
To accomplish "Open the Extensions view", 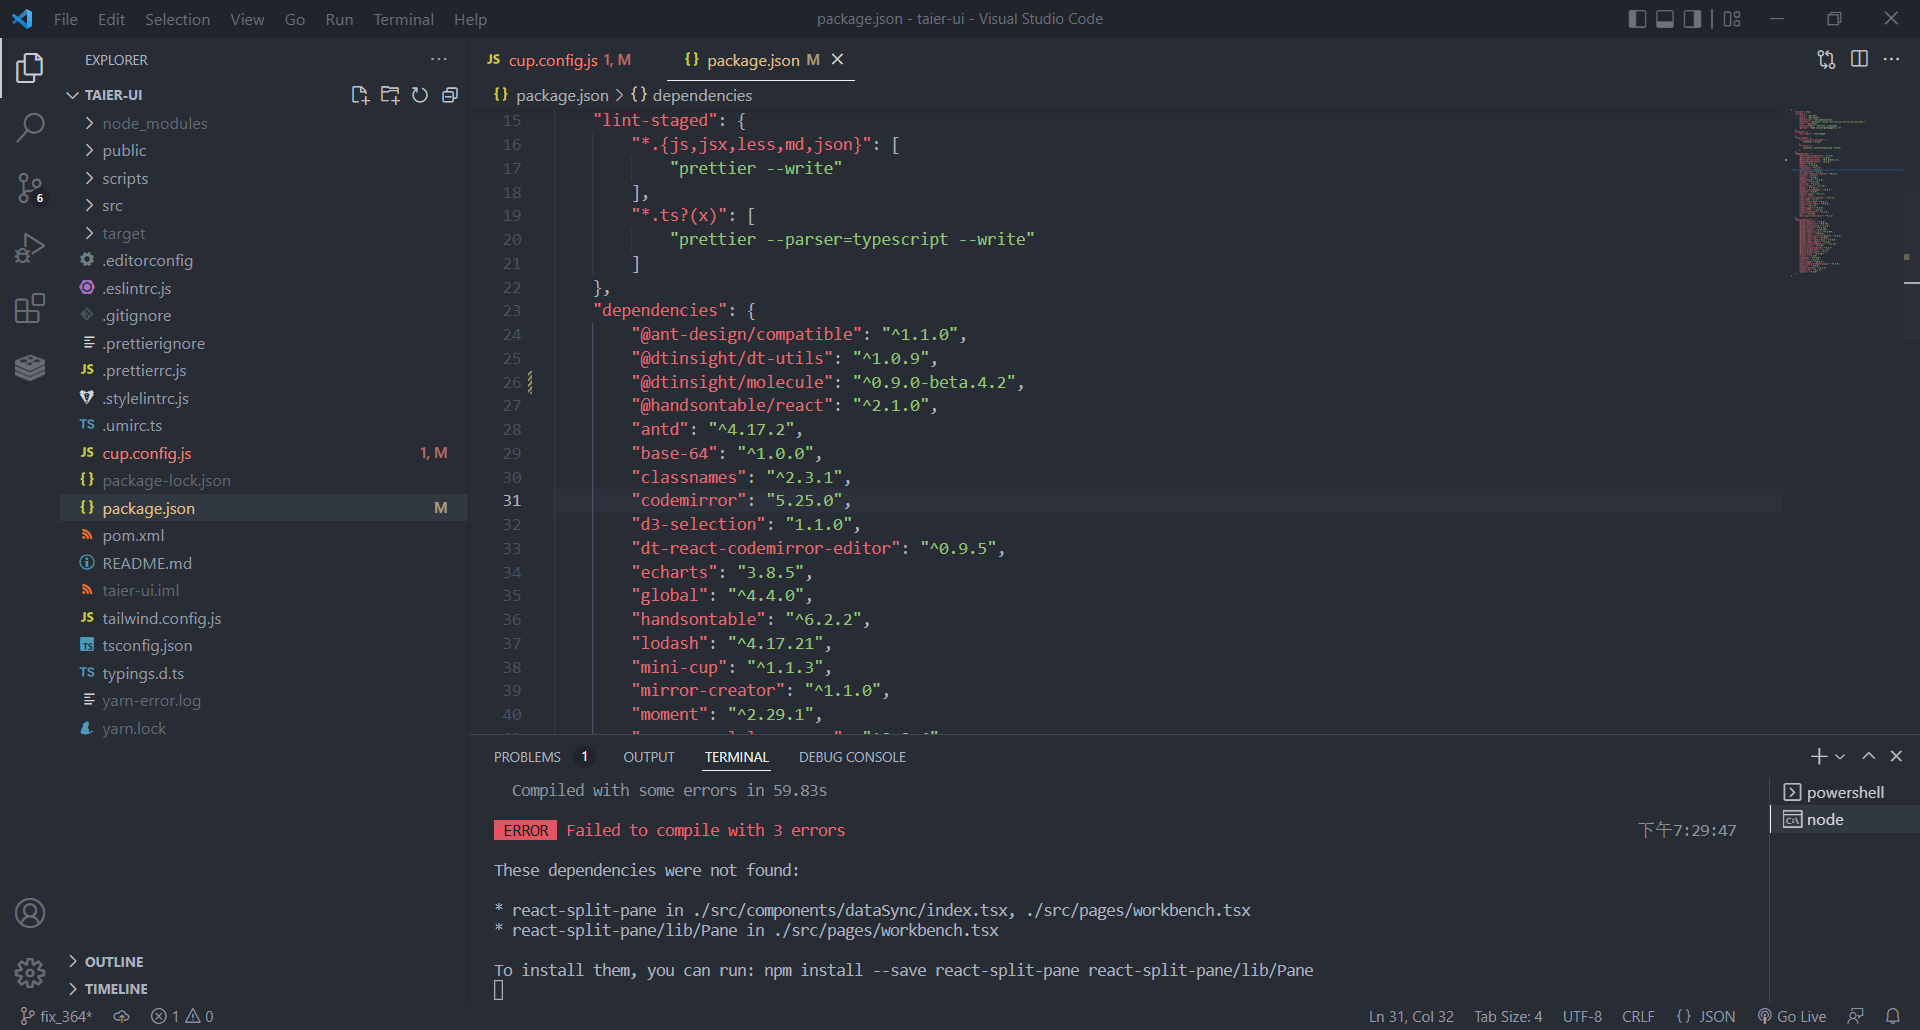I will 30,308.
